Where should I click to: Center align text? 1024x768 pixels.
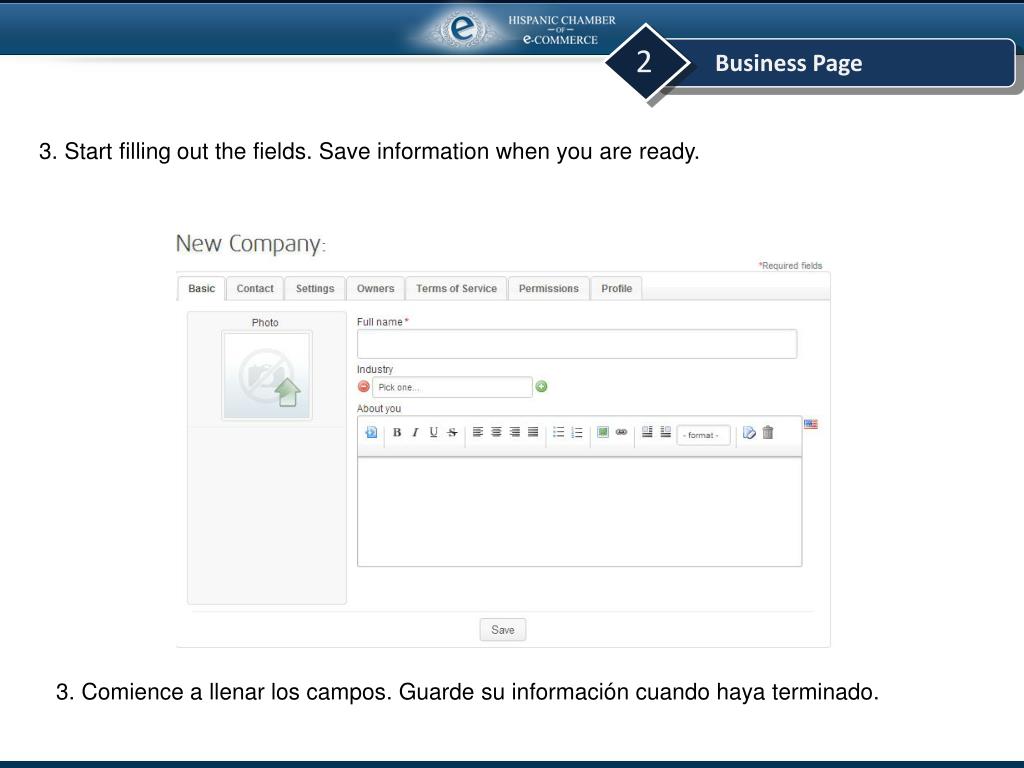point(496,432)
